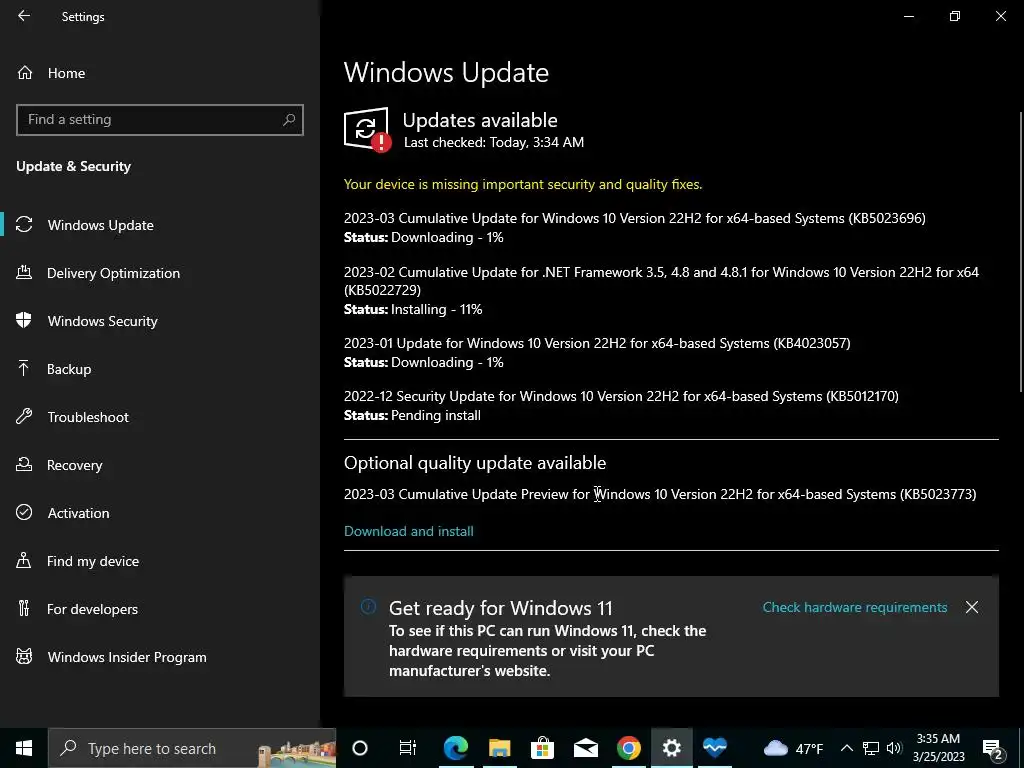This screenshot has height=768, width=1024.
Task: Click the Type here to search box
Action: point(193,748)
